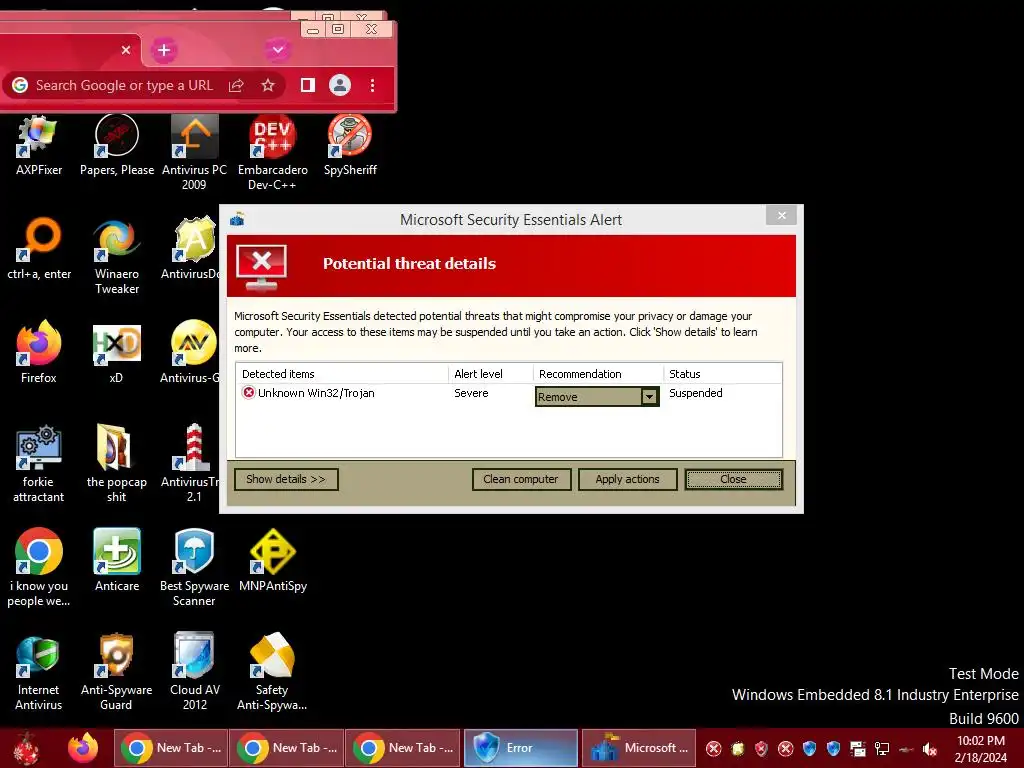The height and width of the screenshot is (768, 1024).
Task: Bookmark page with star icon in Chrome
Action: (268, 85)
